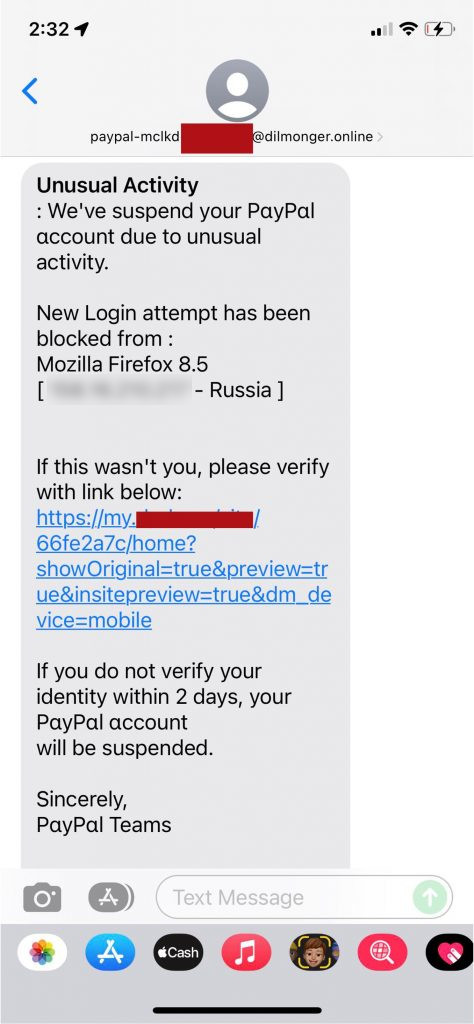Open the Apple Cash icon
This screenshot has width=474, height=1024.
point(178,952)
